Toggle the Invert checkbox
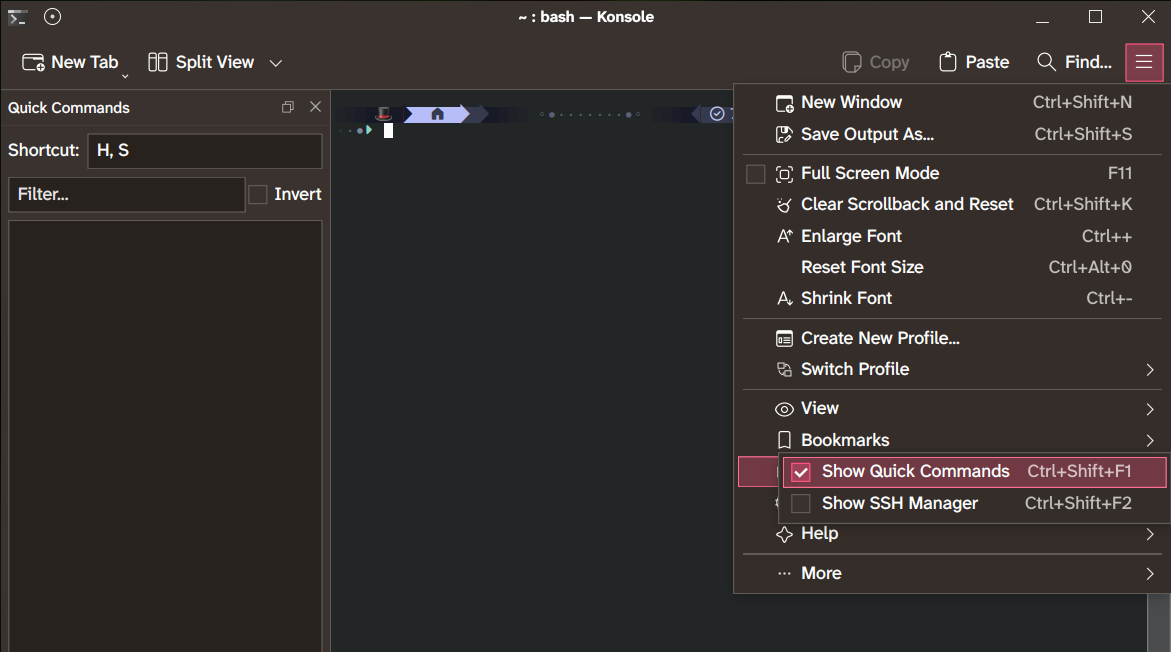The height and width of the screenshot is (652, 1171). coord(258,194)
